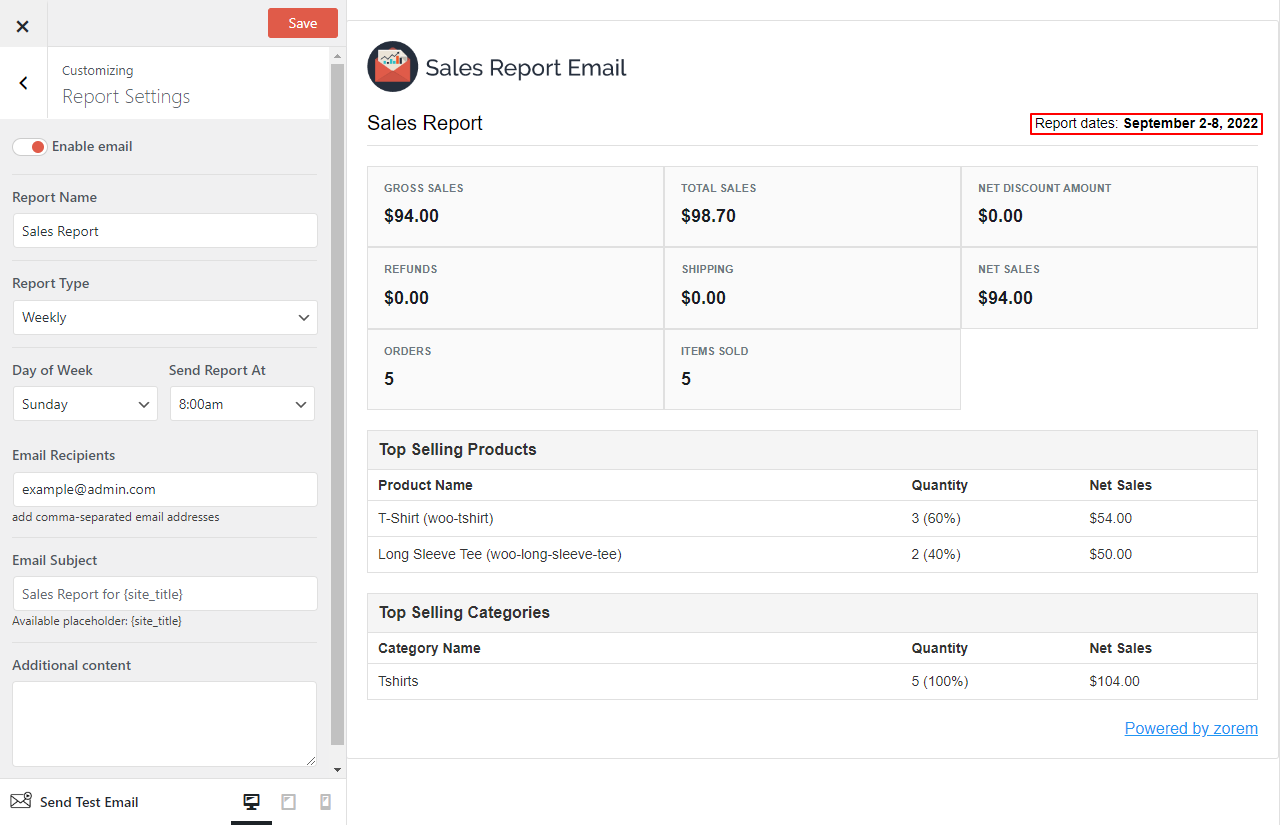
Task: Click the Tshirts category name
Action: click(x=396, y=681)
